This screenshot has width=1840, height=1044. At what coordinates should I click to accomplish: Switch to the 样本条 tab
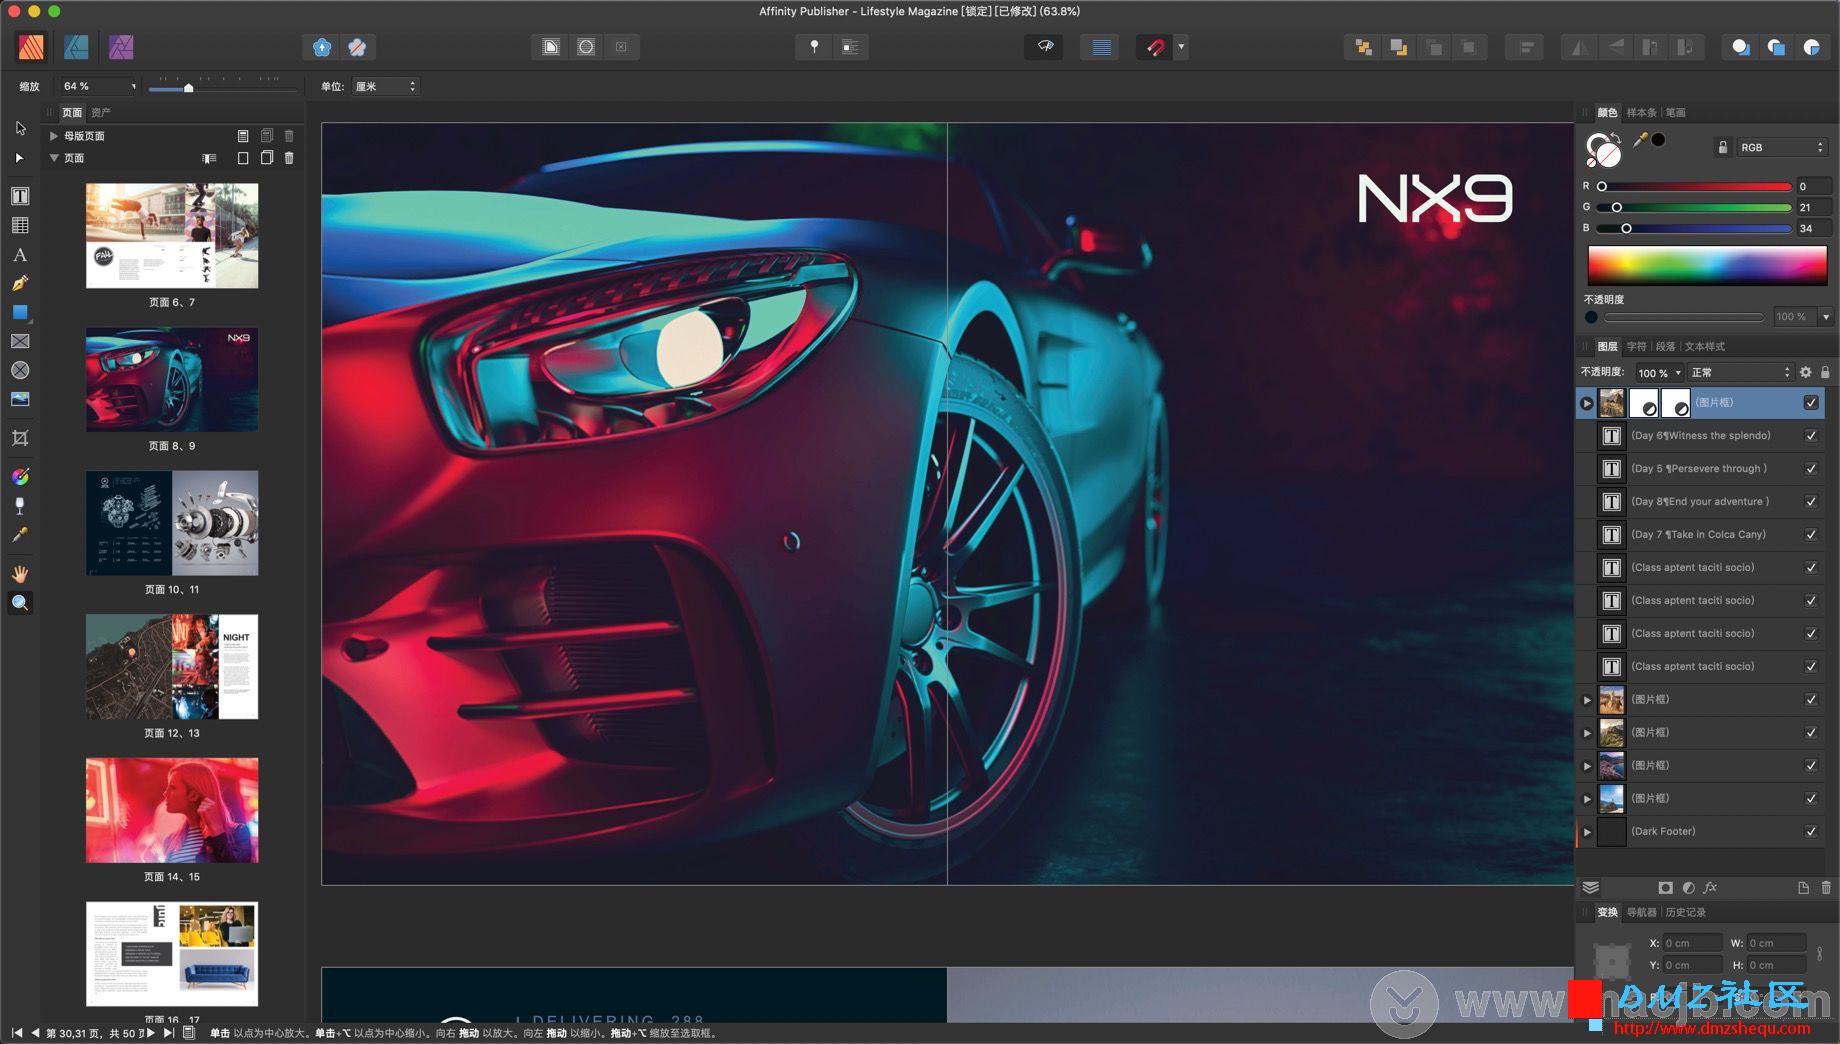(x=1641, y=113)
